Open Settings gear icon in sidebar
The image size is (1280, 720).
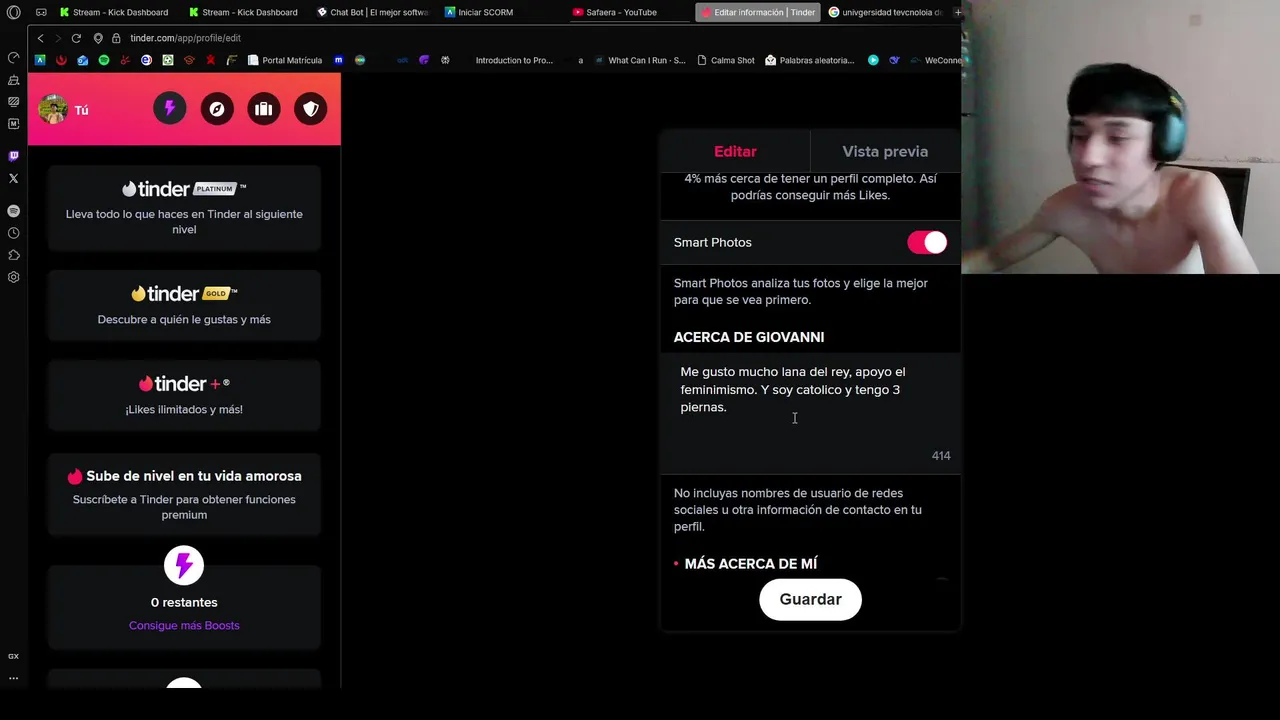(x=13, y=277)
